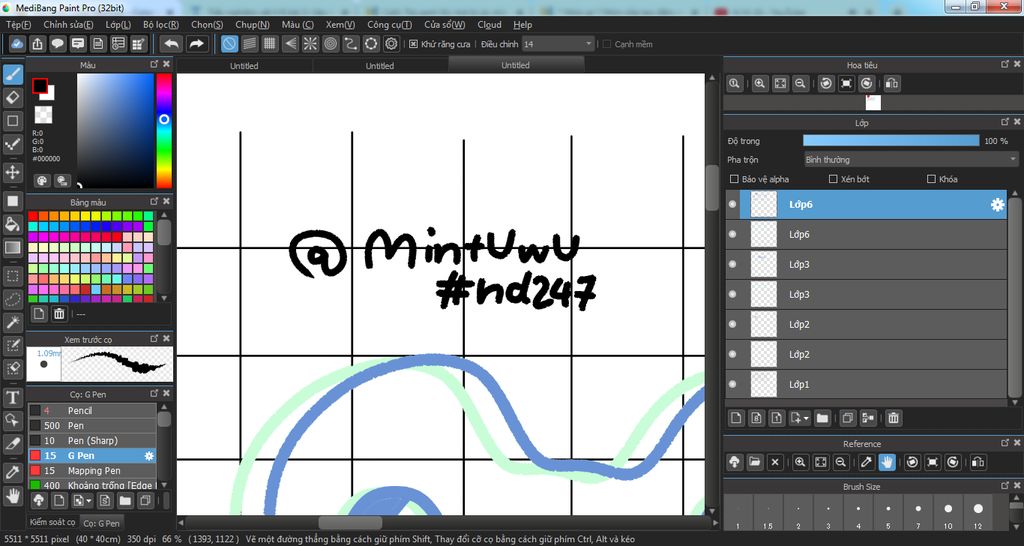Select the Pen (Sharp) brush
This screenshot has width=1024, height=546.
(91, 440)
